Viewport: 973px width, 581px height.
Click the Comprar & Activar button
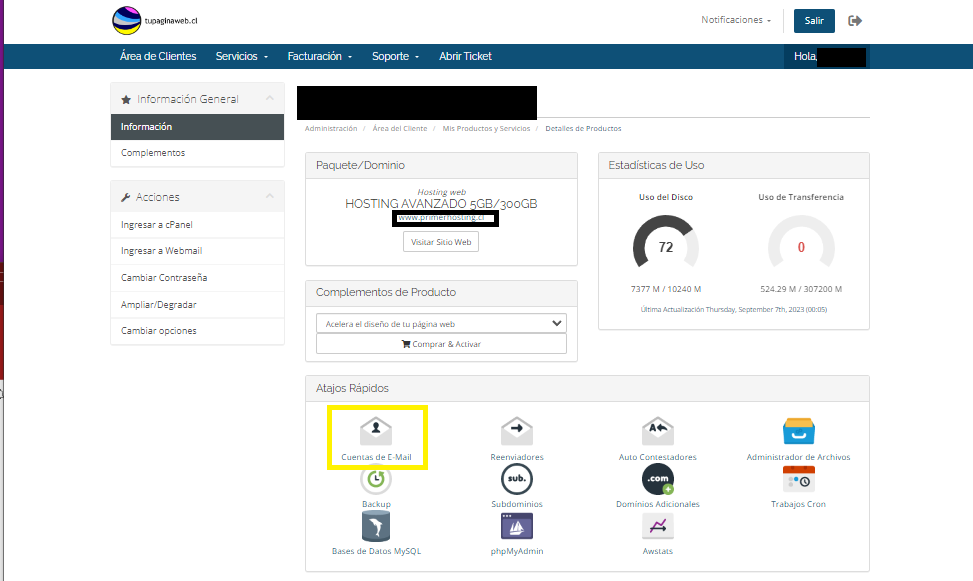[x=441, y=344]
